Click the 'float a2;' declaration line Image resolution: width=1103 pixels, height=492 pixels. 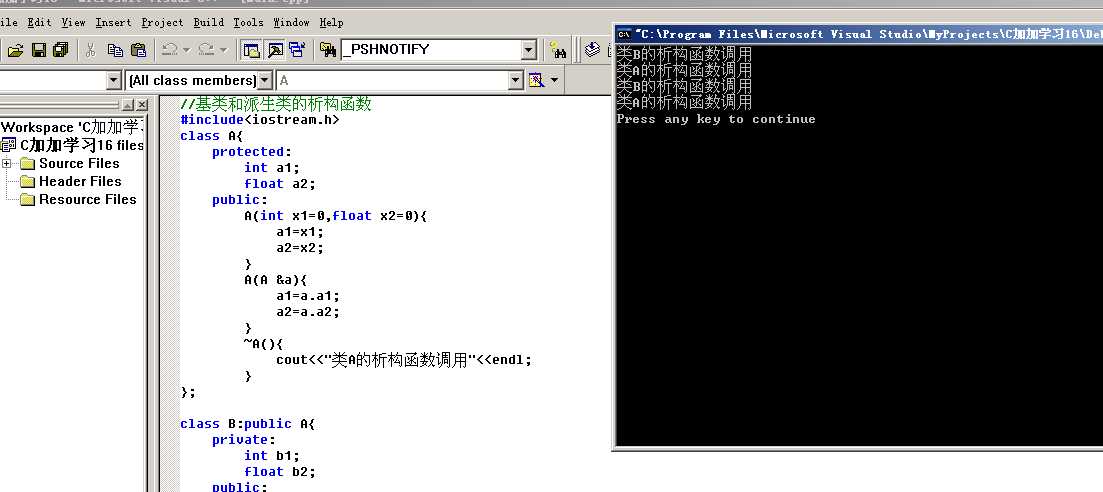(280, 184)
